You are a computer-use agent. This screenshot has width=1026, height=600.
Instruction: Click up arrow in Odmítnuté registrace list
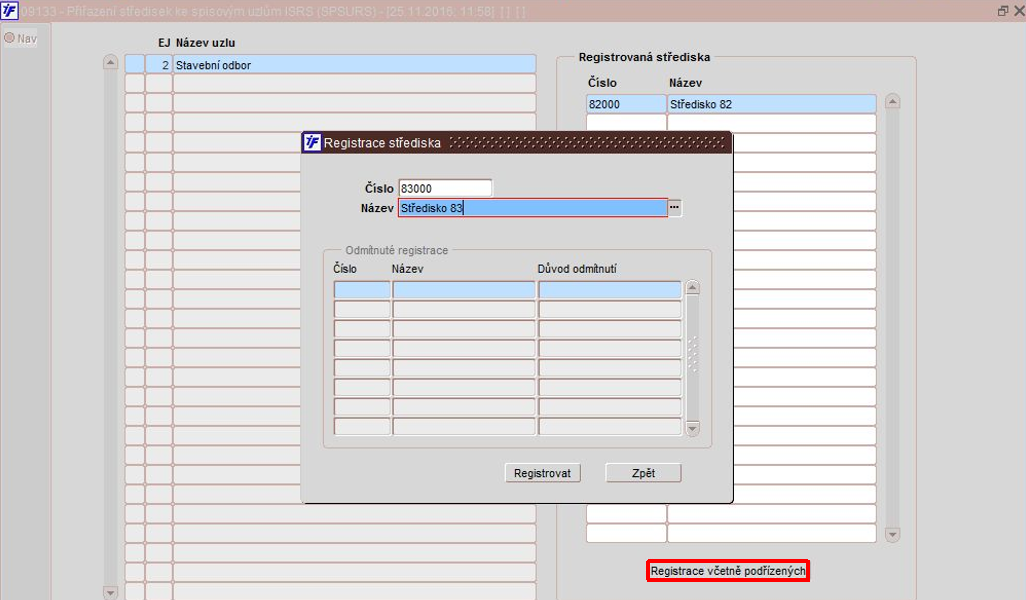coord(692,287)
